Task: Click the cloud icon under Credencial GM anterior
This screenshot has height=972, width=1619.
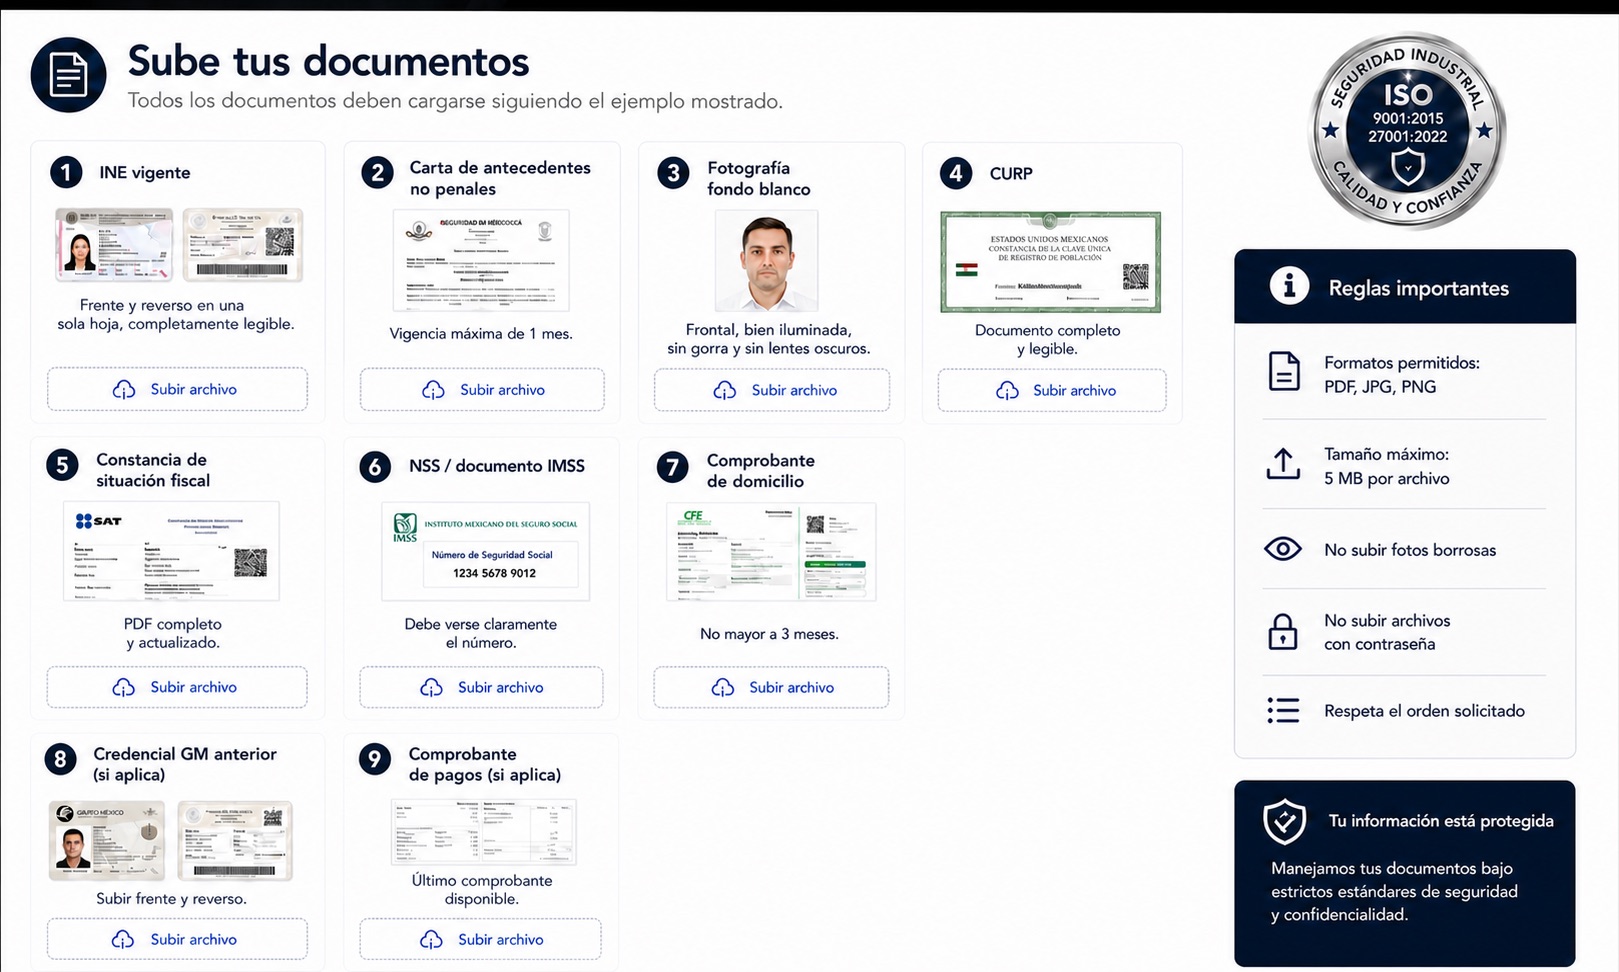Action: click(123, 939)
